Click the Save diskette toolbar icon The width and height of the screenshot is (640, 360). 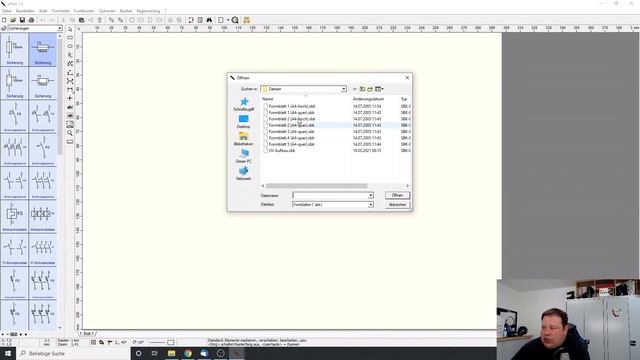[22, 20]
